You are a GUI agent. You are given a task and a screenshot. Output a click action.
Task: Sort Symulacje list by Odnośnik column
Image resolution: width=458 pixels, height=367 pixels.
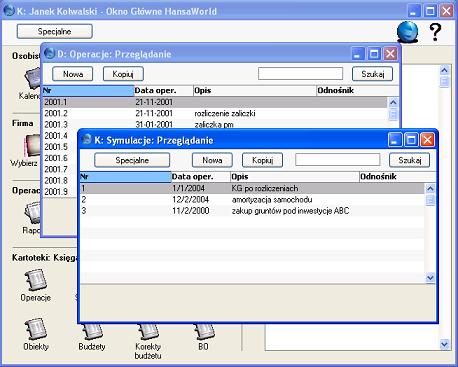(397, 177)
